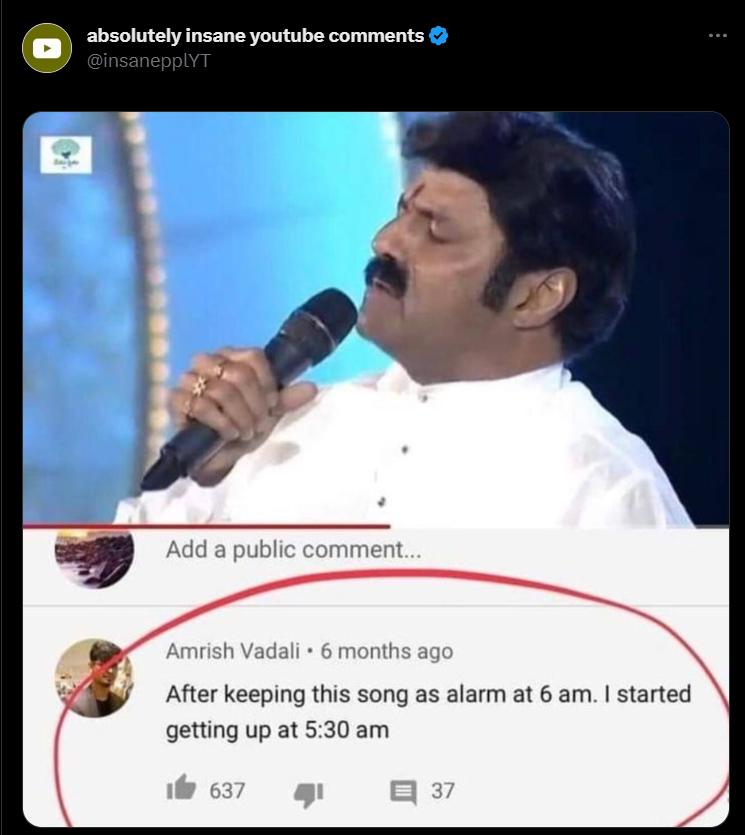Click Amrish Vadali's profile picture
Viewport: 745px width, 835px height.
94,678
